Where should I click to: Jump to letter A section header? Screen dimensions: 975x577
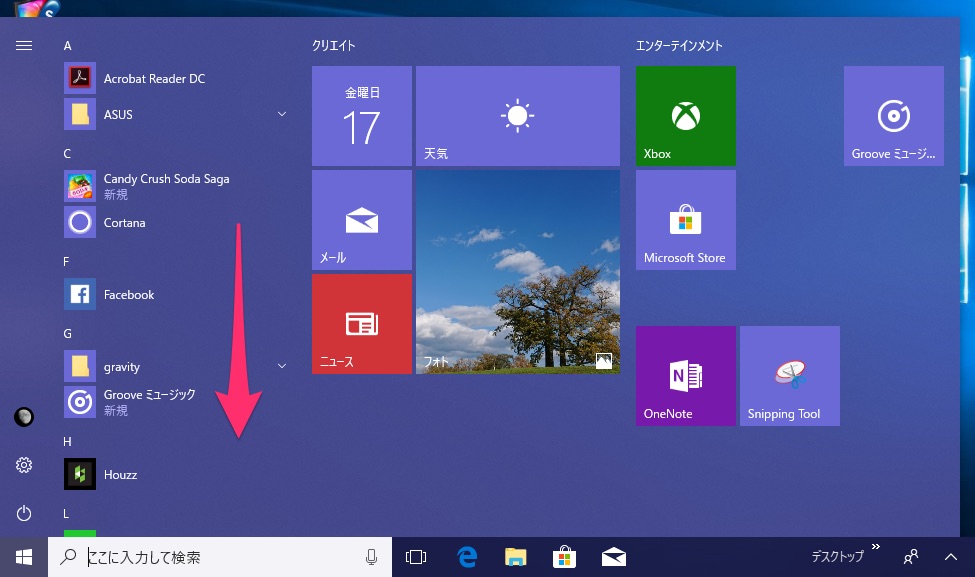(67, 45)
